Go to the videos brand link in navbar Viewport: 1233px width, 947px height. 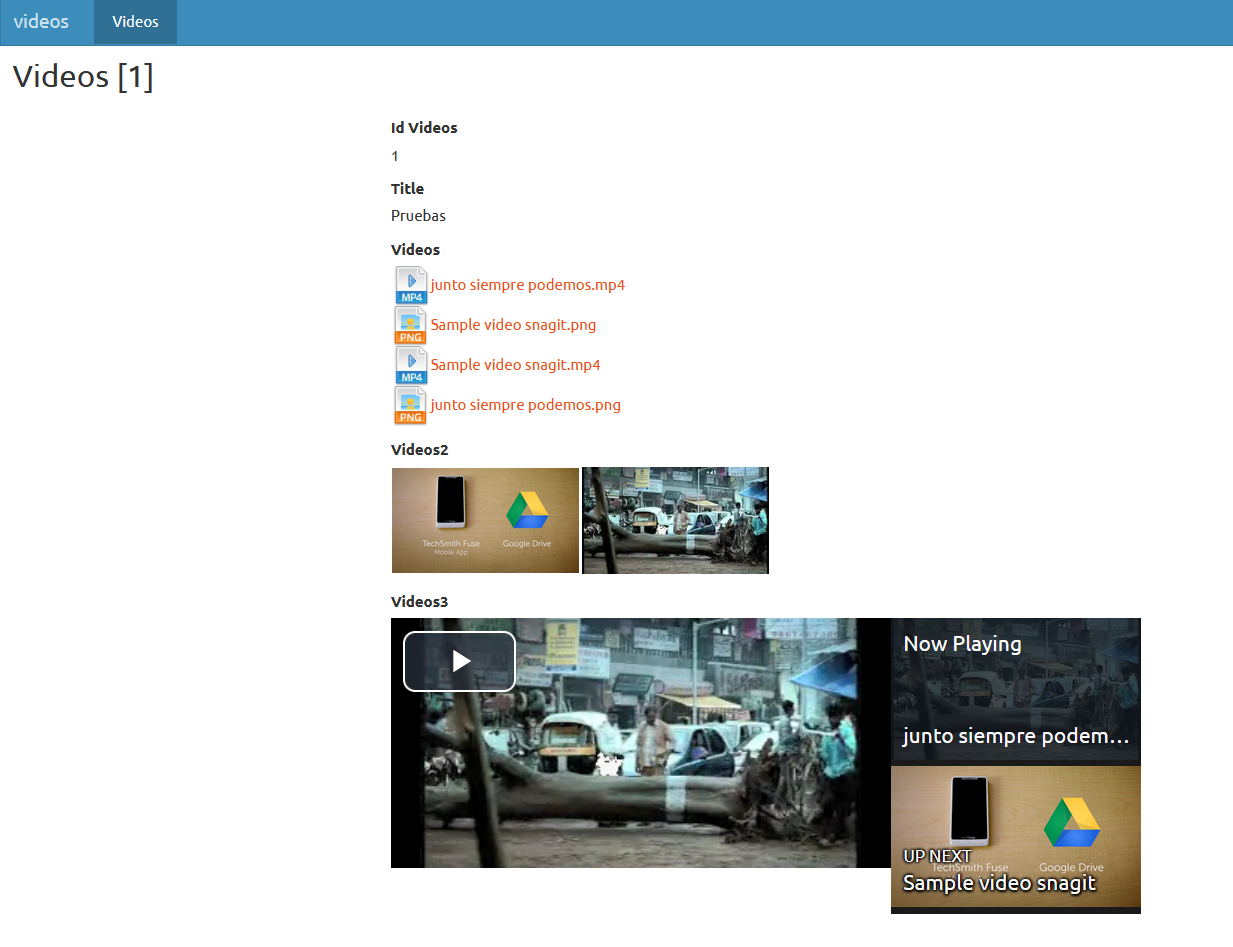[41, 21]
